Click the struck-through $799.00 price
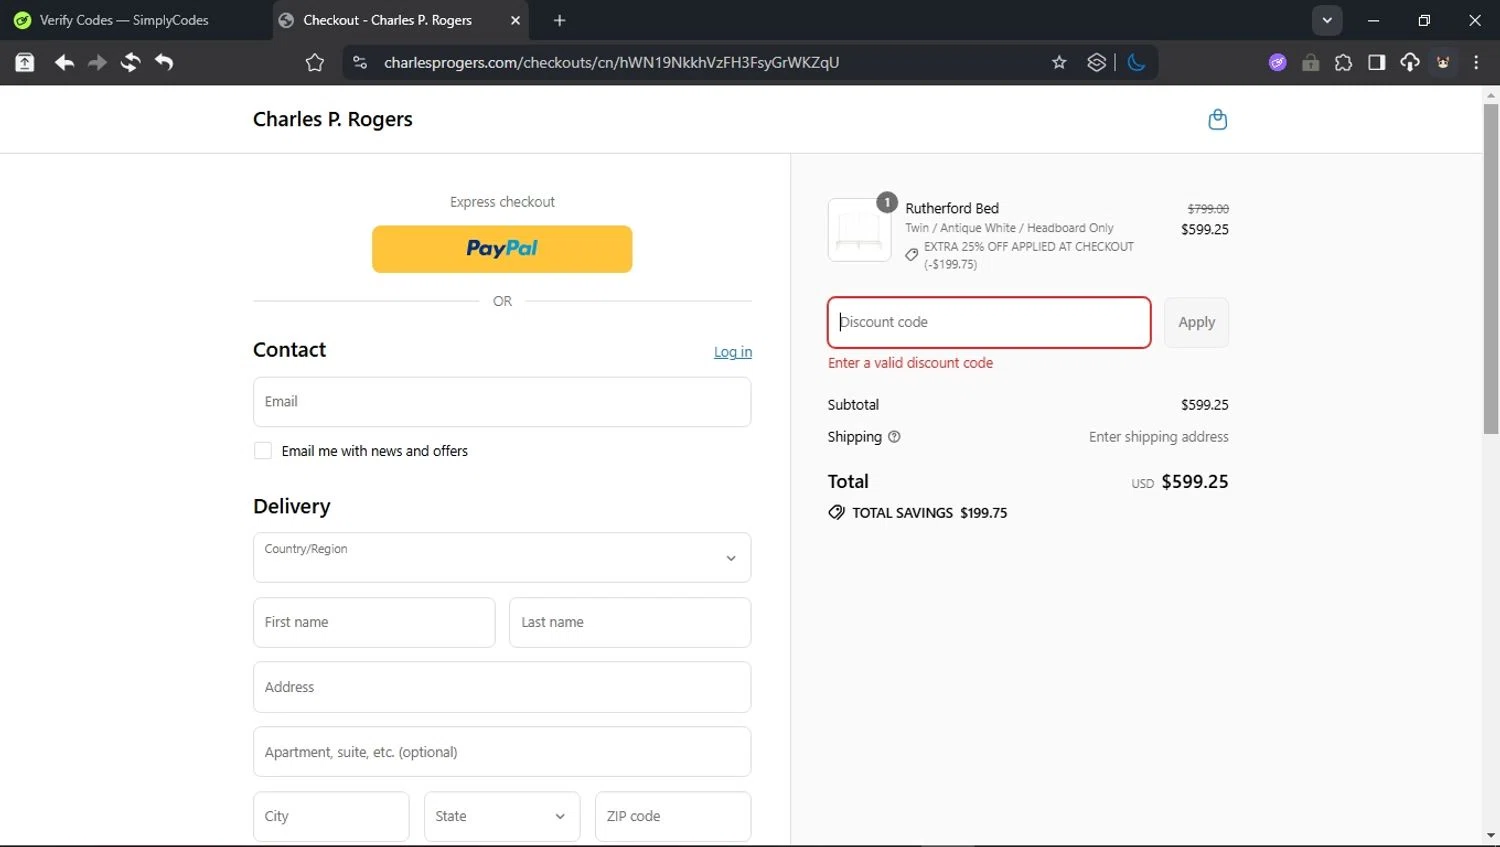Screen dimensions: 1500x847 point(1208,209)
